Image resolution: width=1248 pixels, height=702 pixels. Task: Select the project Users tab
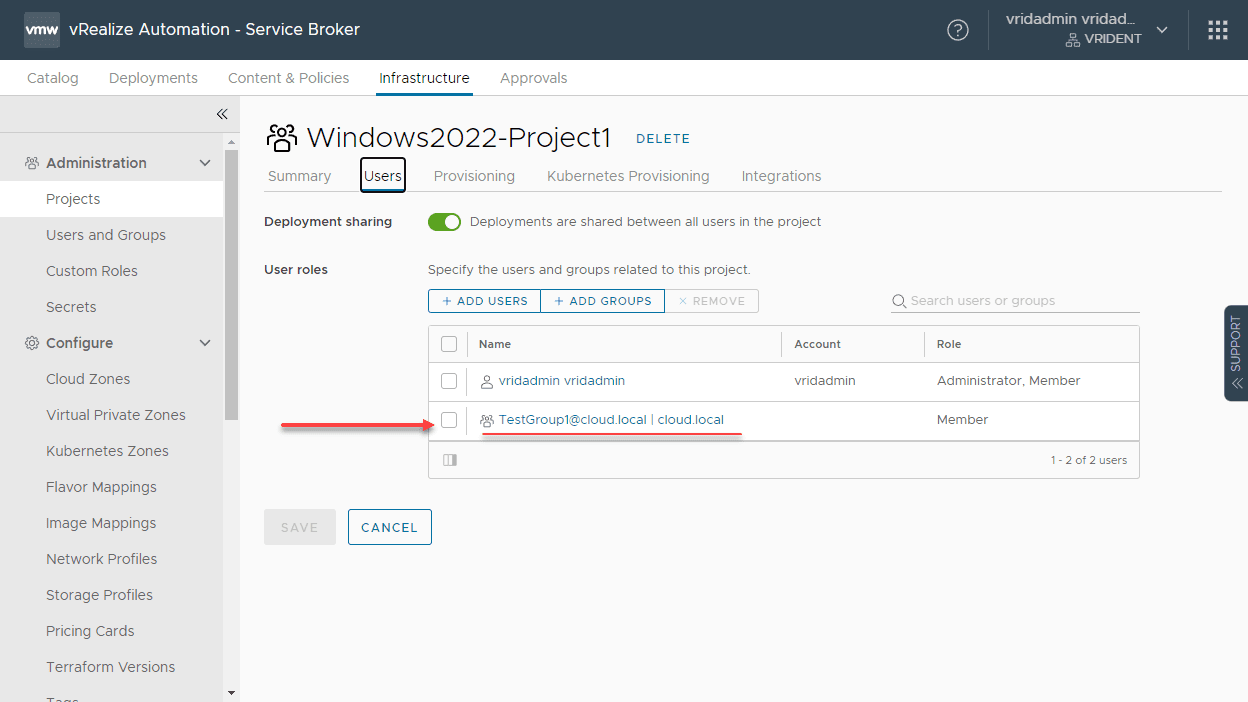(x=383, y=176)
